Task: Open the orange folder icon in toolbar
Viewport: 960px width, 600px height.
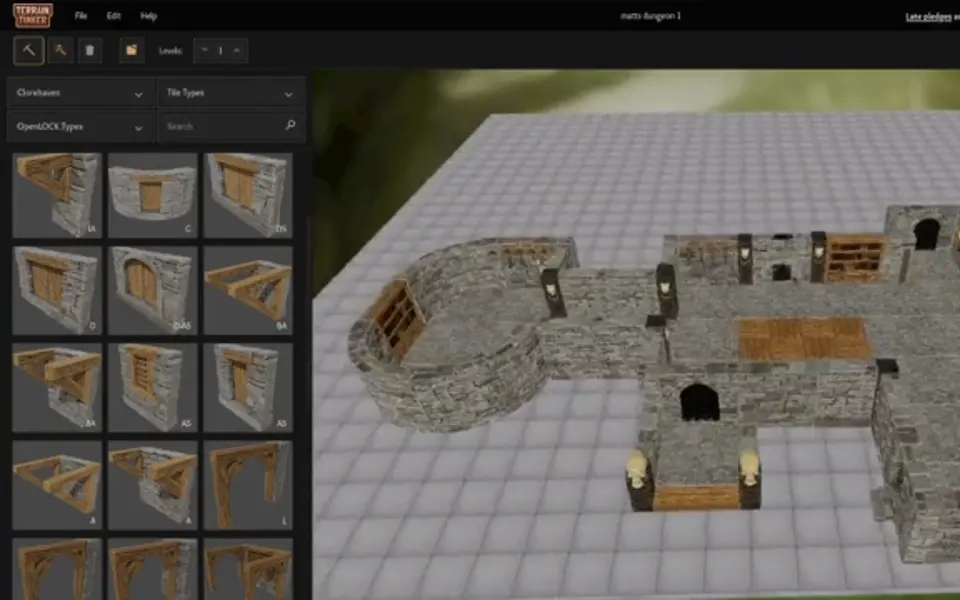Action: point(132,50)
